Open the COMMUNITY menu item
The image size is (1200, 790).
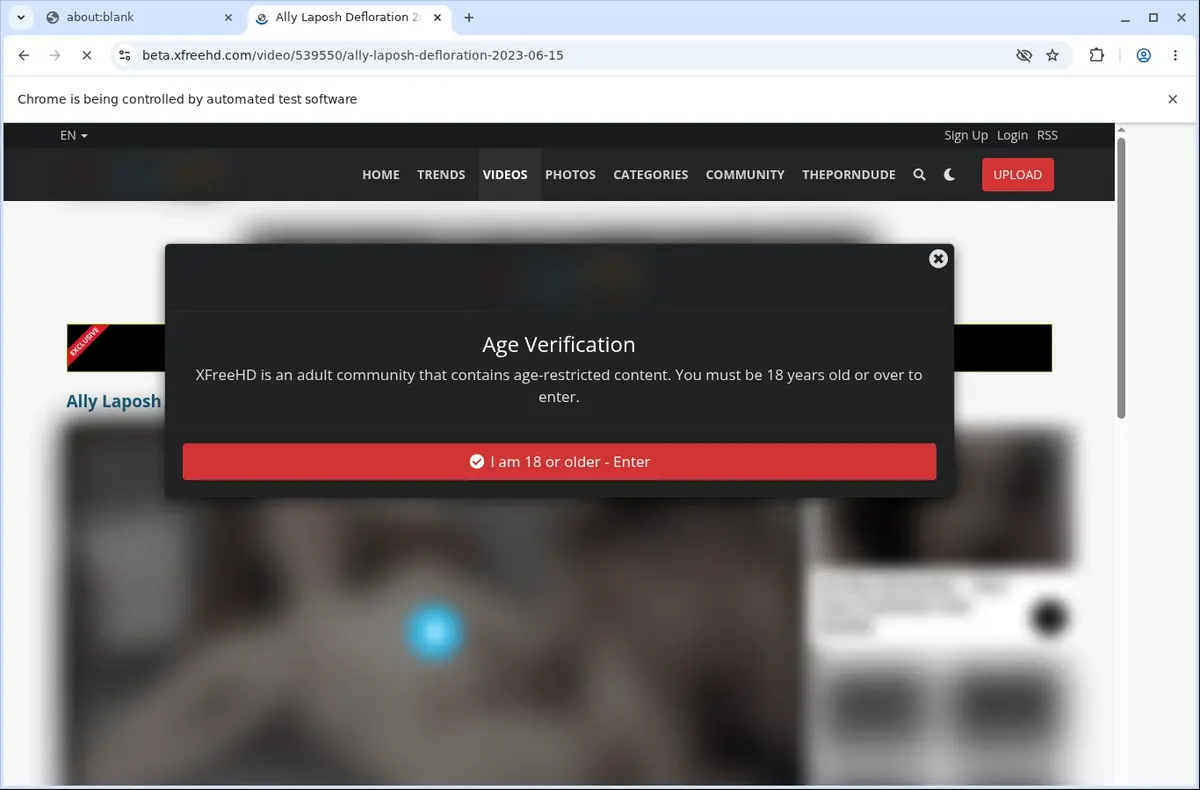(745, 174)
